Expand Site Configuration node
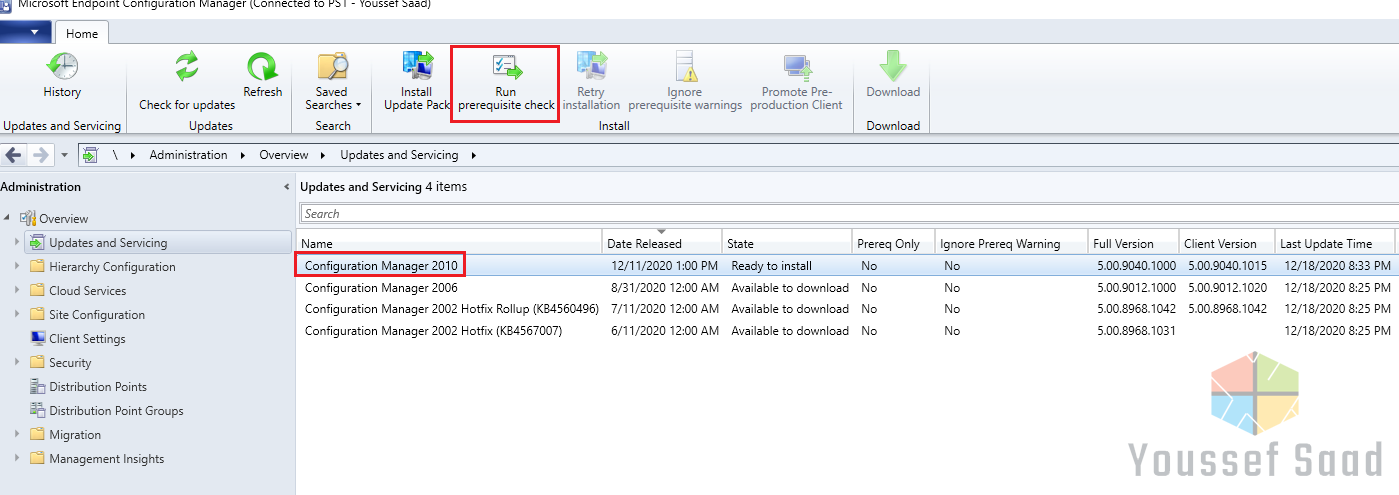 point(16,314)
